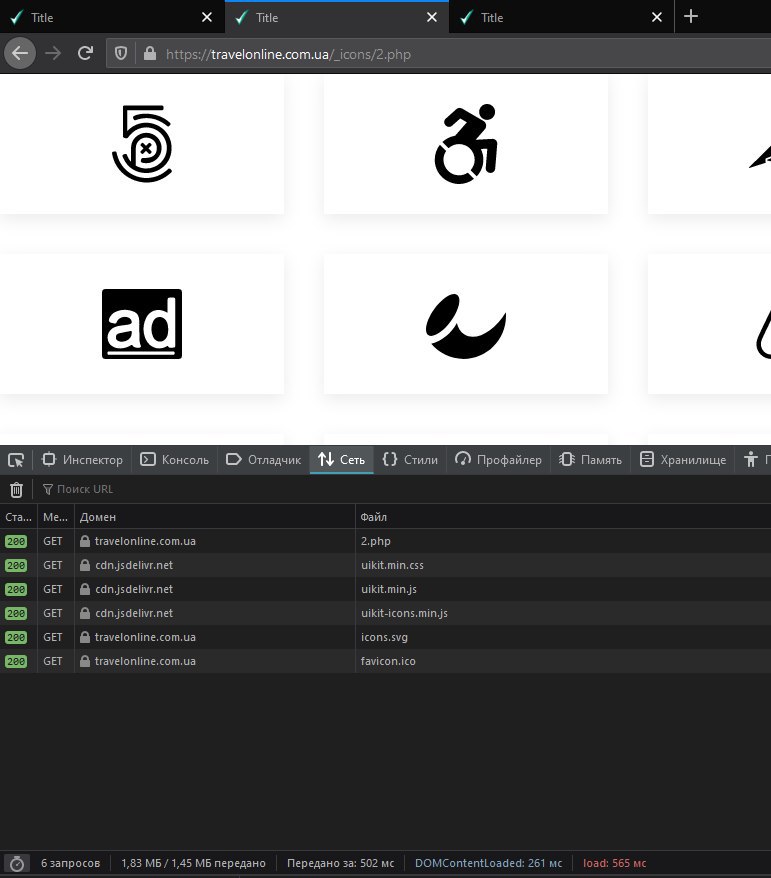Open the Хранилище storage tab

683,460
